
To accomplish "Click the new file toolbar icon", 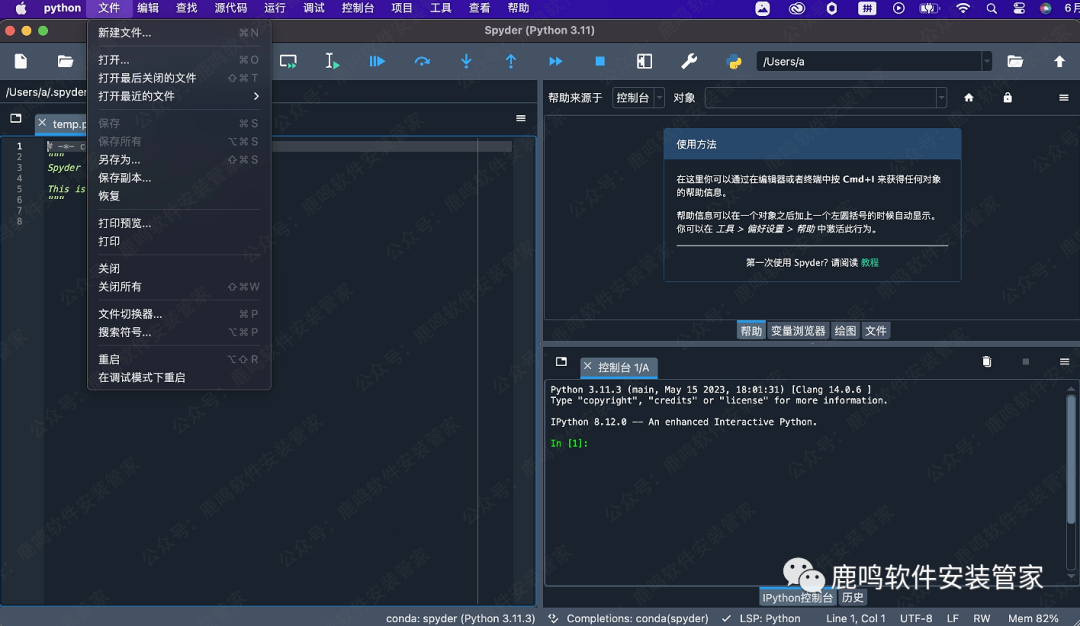I will (x=21, y=62).
